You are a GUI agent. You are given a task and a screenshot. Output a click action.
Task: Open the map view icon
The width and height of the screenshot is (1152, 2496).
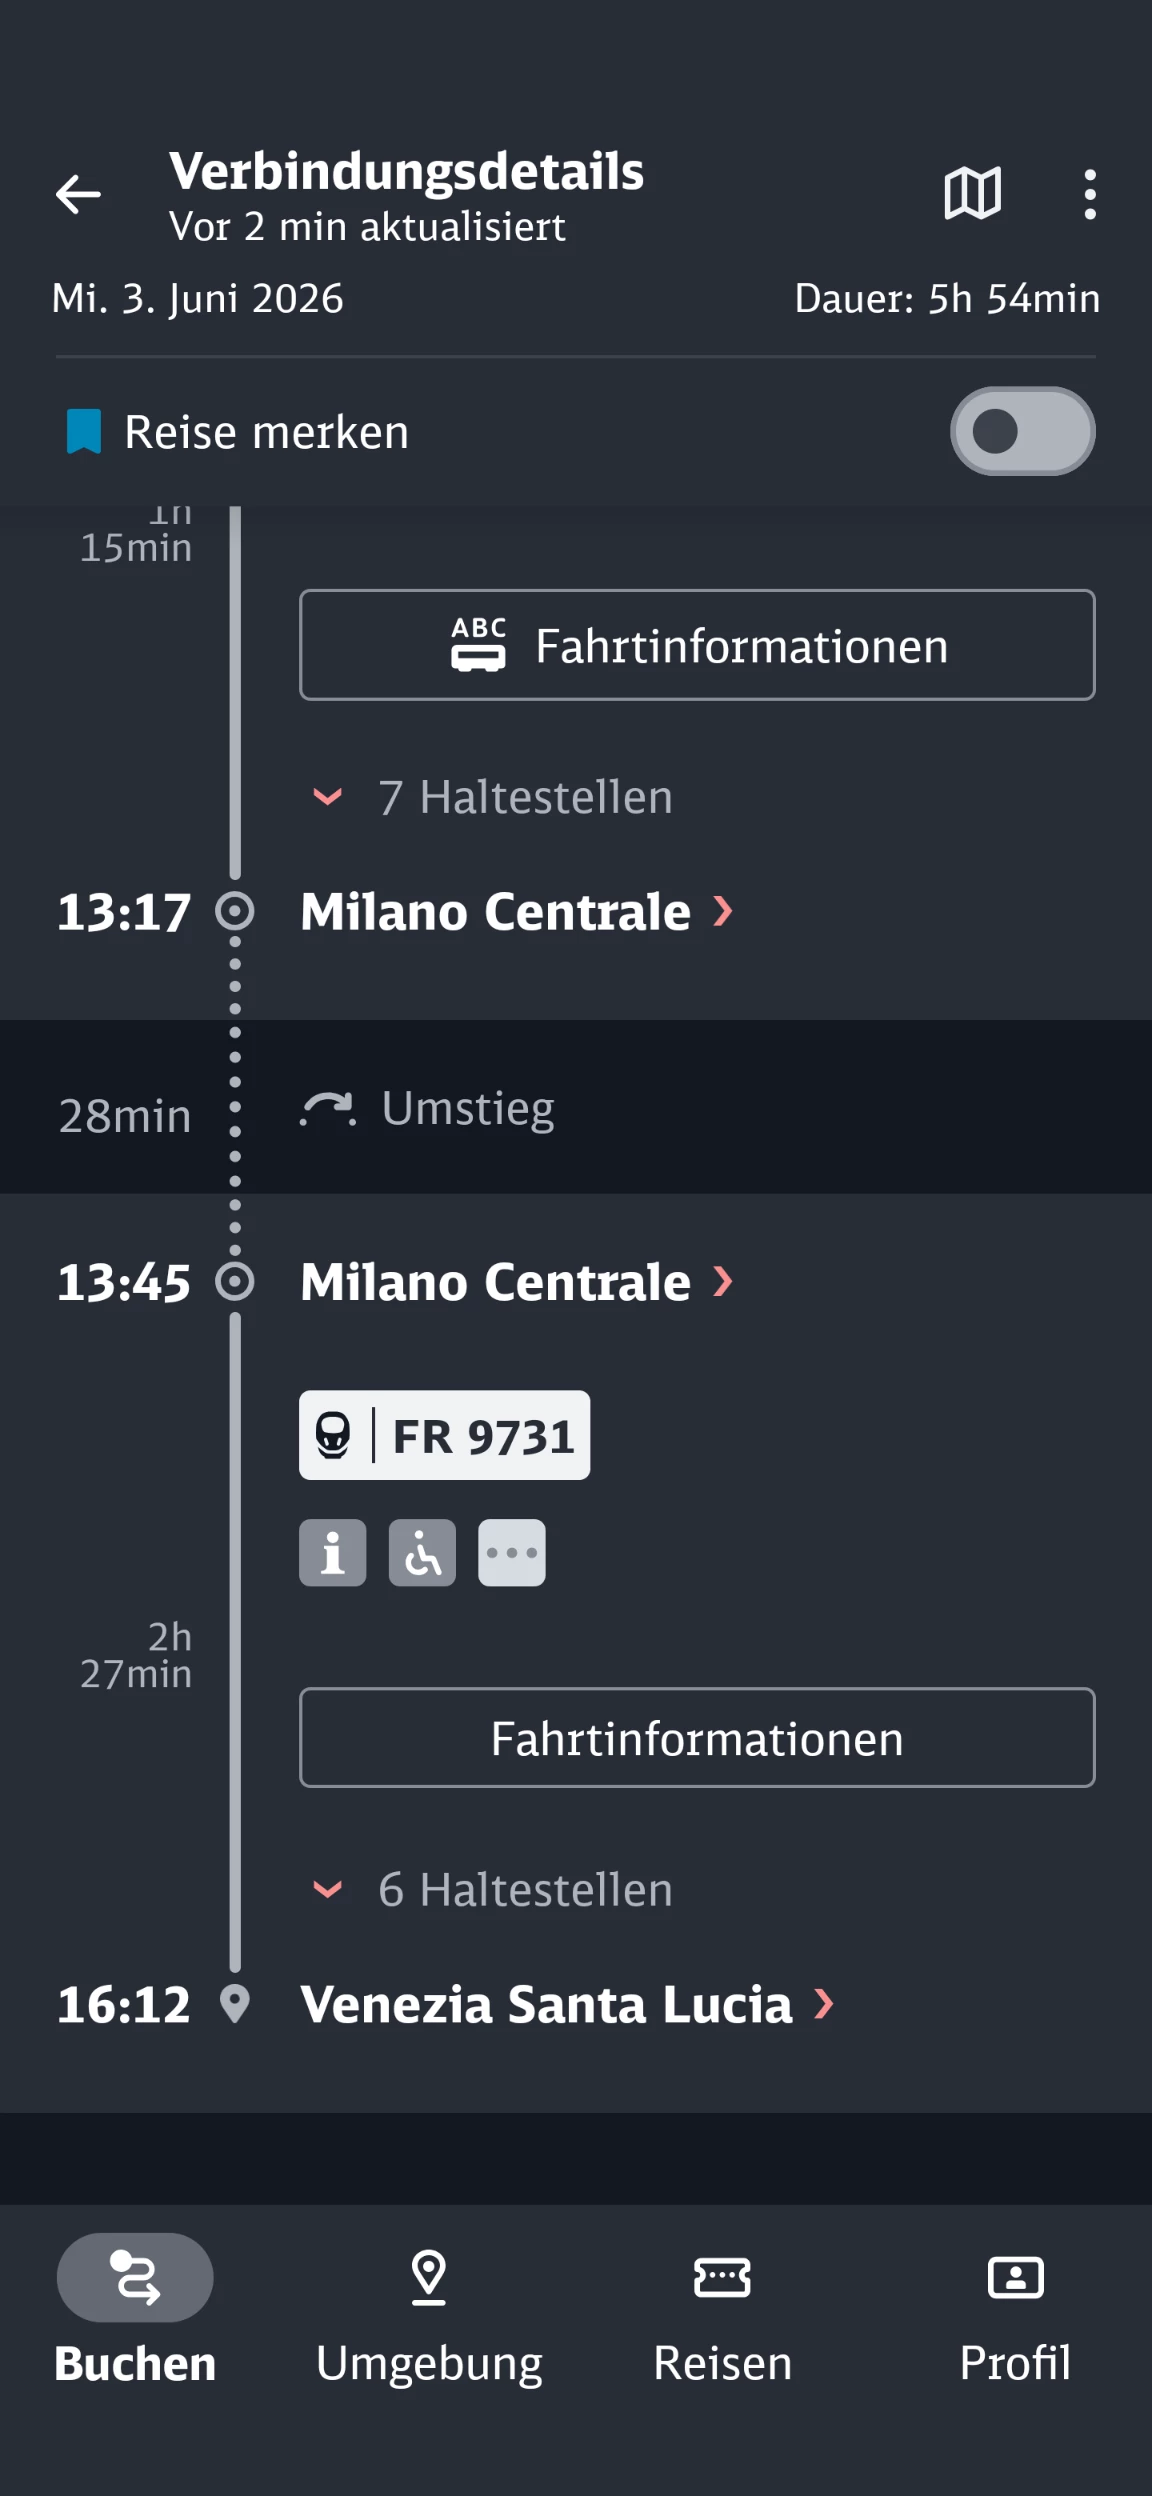(972, 193)
